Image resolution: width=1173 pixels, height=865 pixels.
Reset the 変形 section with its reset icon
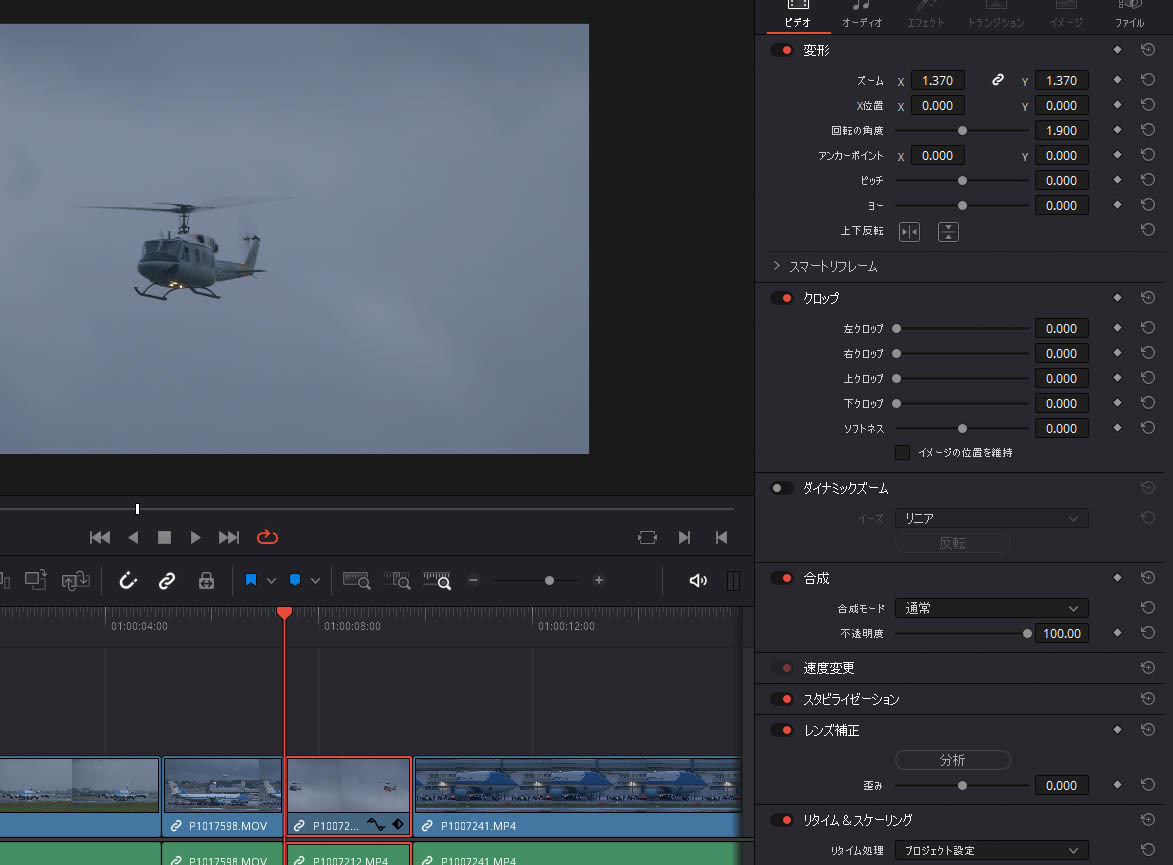point(1147,50)
